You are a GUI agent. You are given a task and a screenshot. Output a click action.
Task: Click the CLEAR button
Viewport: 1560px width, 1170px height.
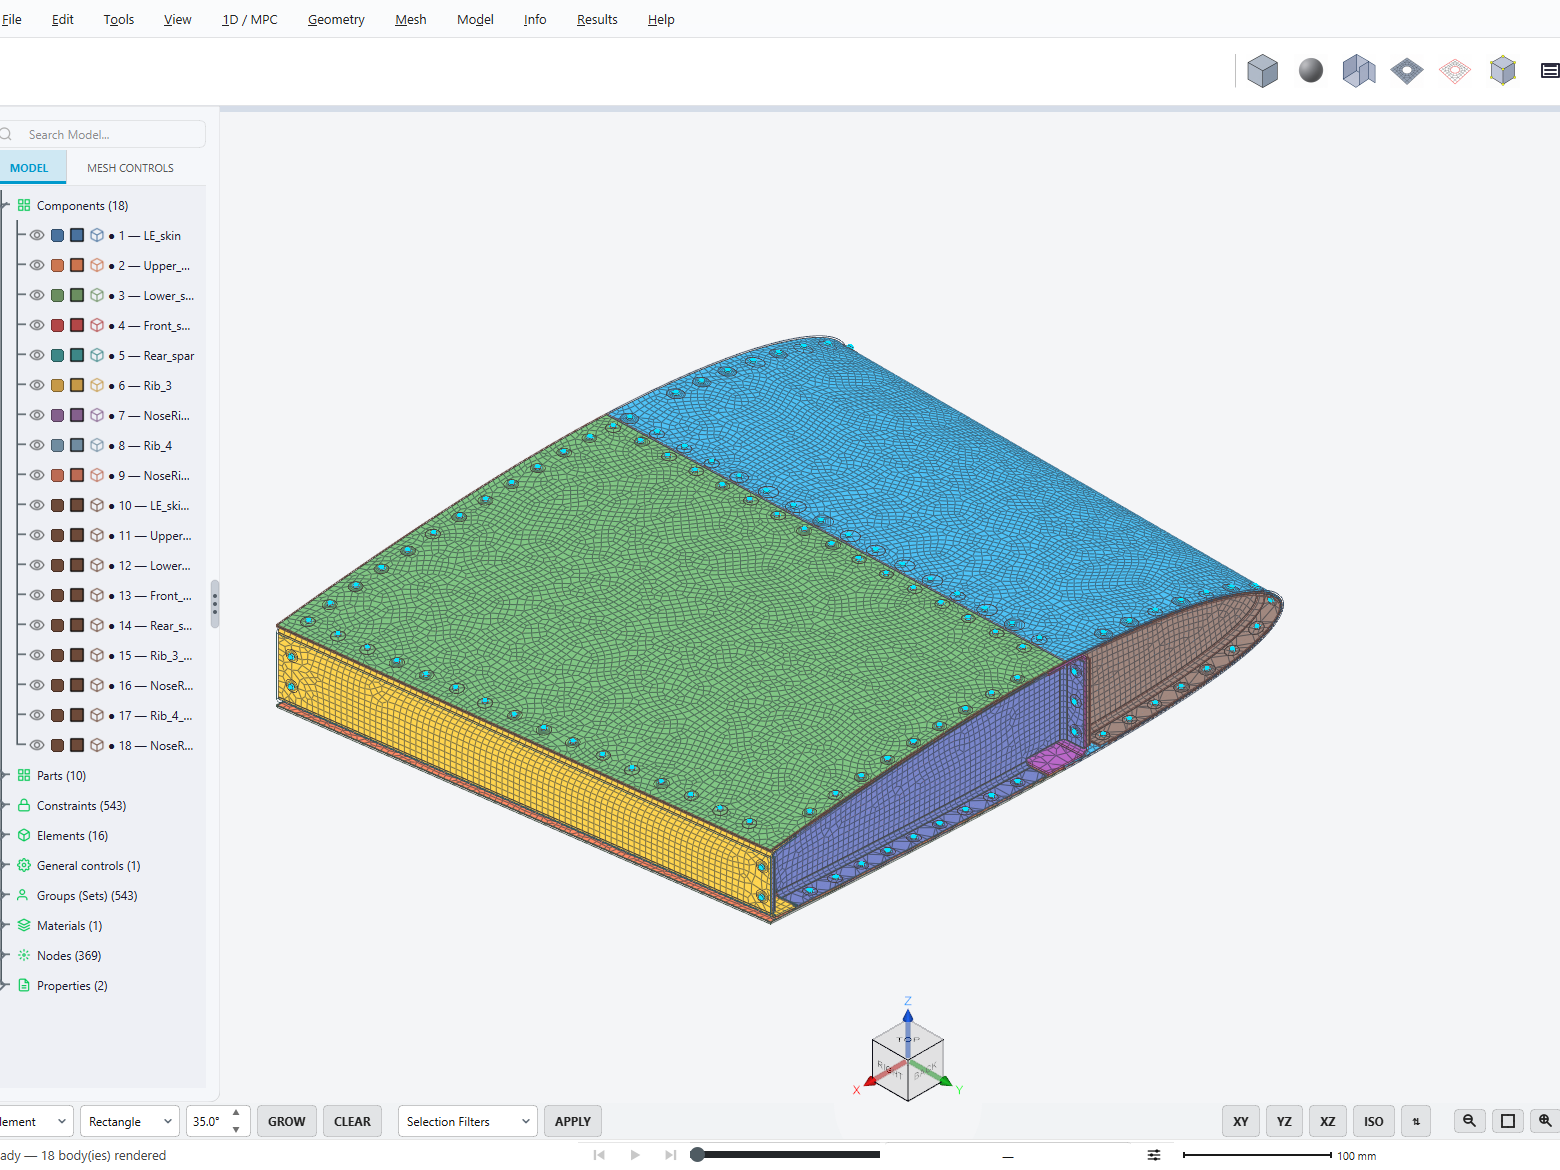pos(352,1121)
